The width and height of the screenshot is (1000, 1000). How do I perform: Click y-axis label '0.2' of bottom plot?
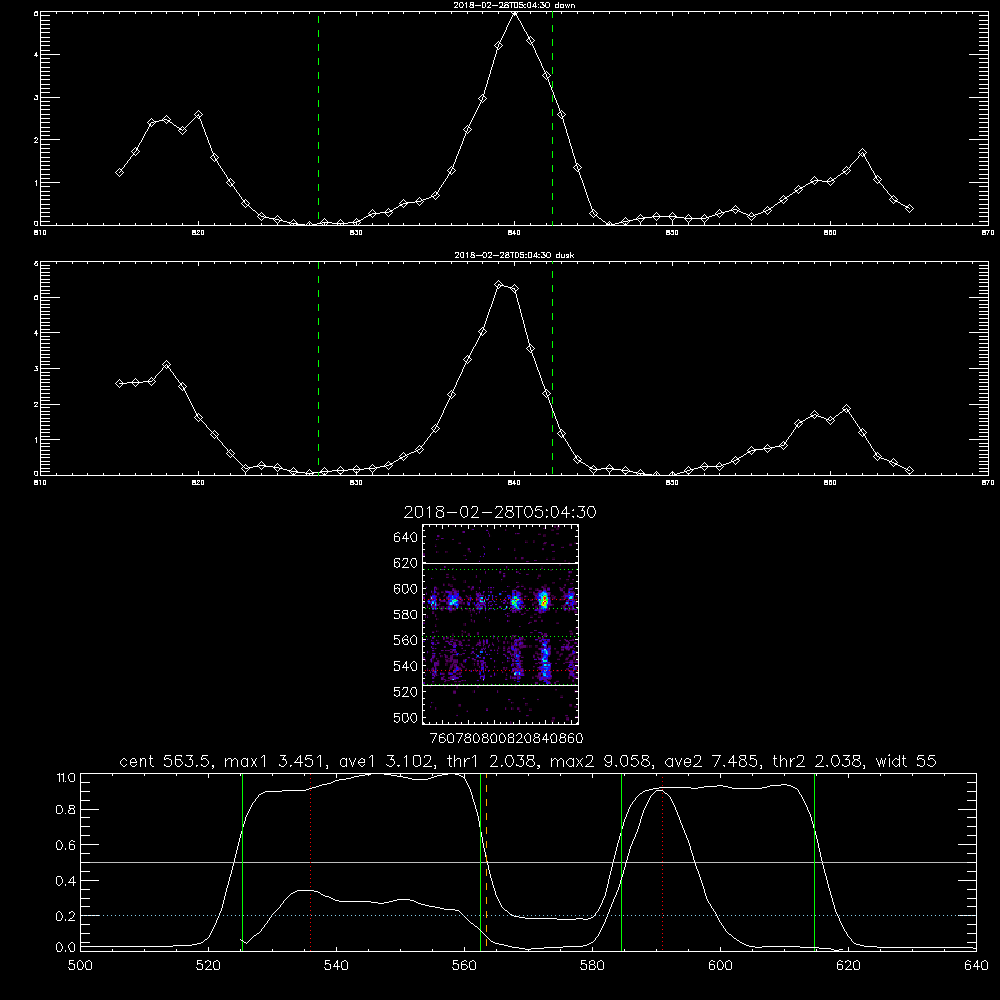tap(66, 916)
